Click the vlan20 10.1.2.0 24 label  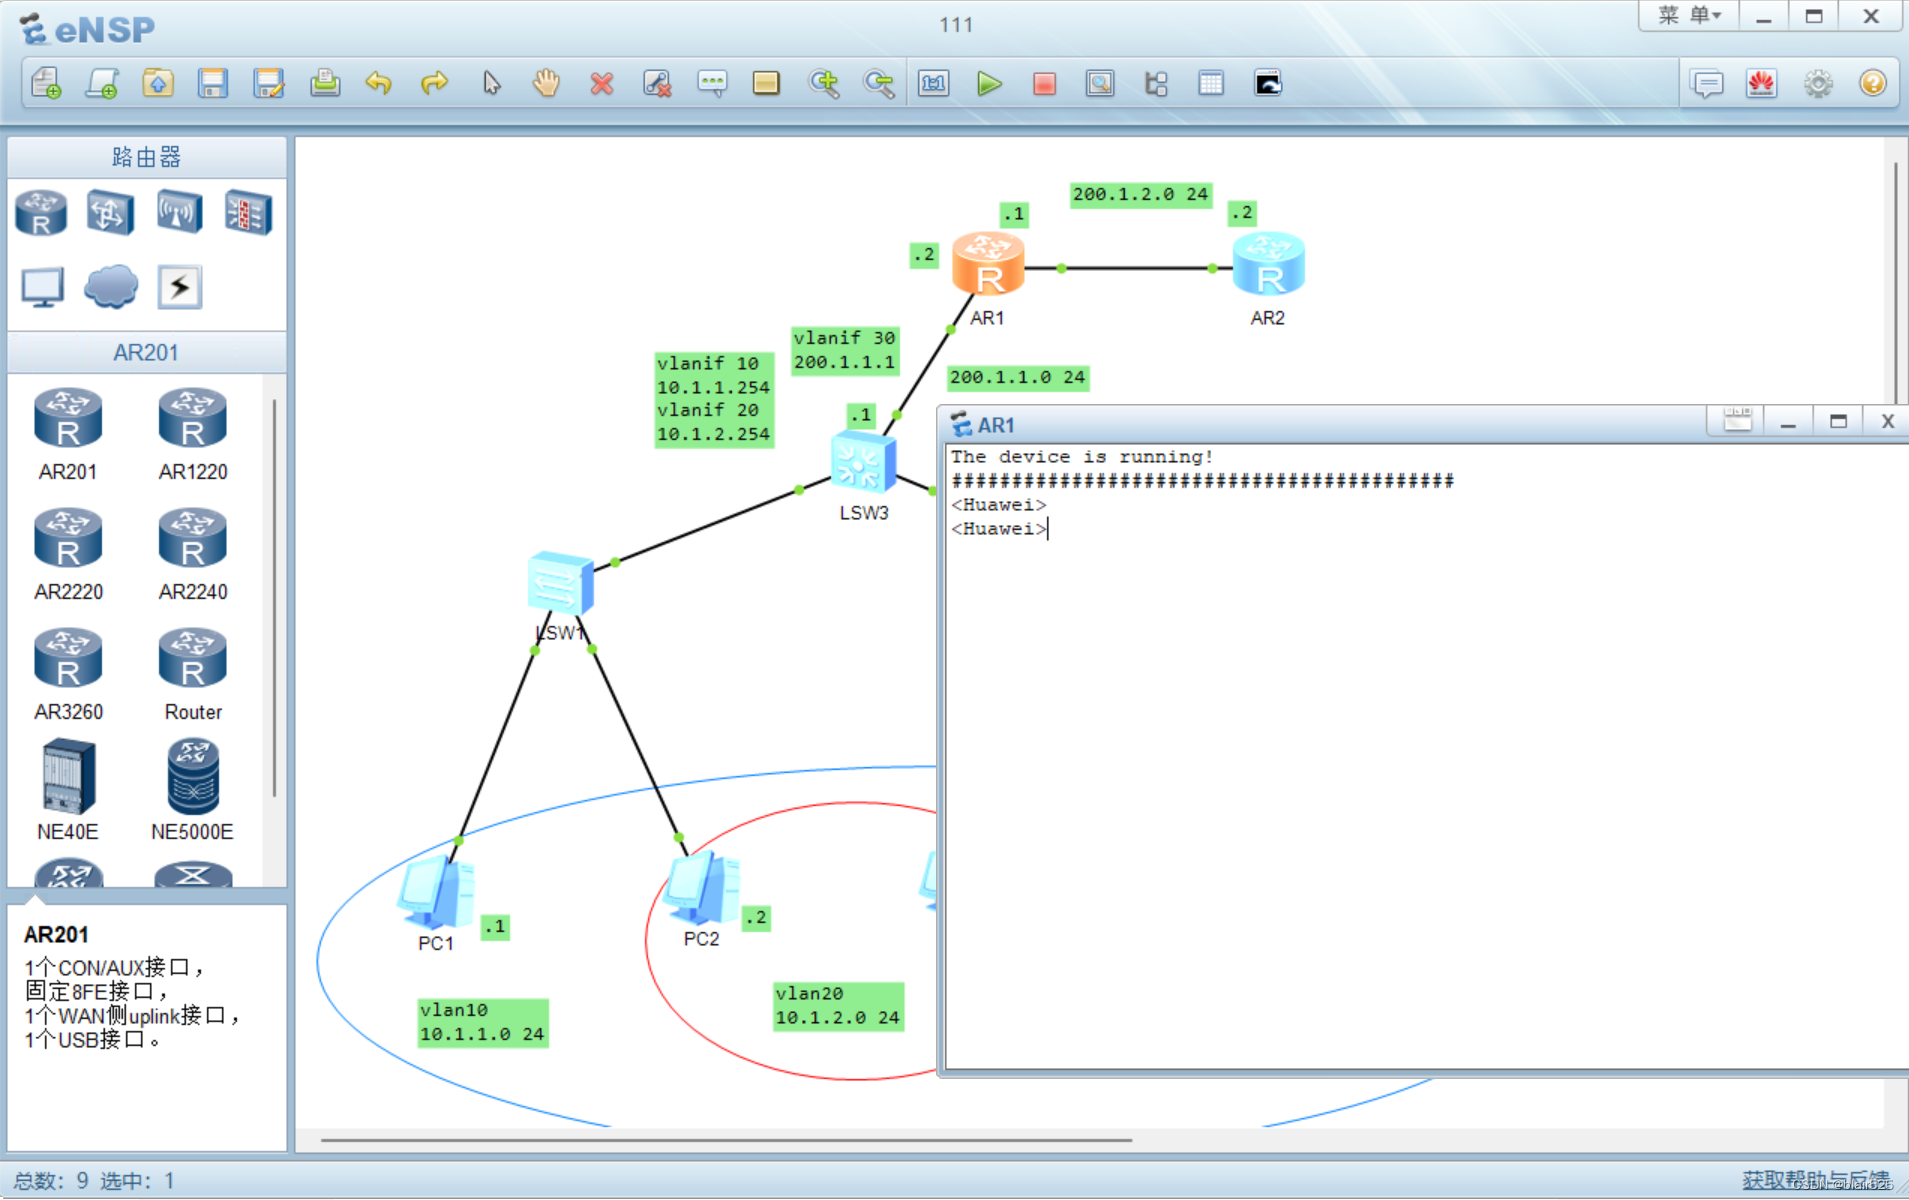[838, 1006]
